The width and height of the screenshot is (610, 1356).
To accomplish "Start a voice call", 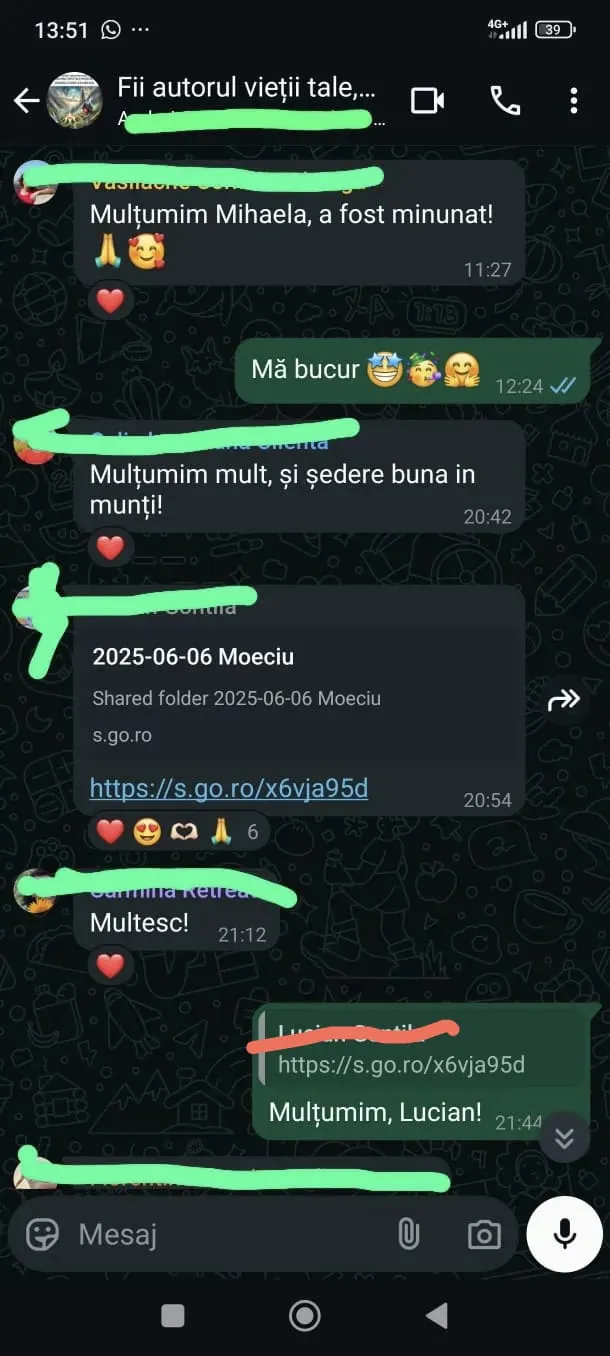I will coord(504,100).
